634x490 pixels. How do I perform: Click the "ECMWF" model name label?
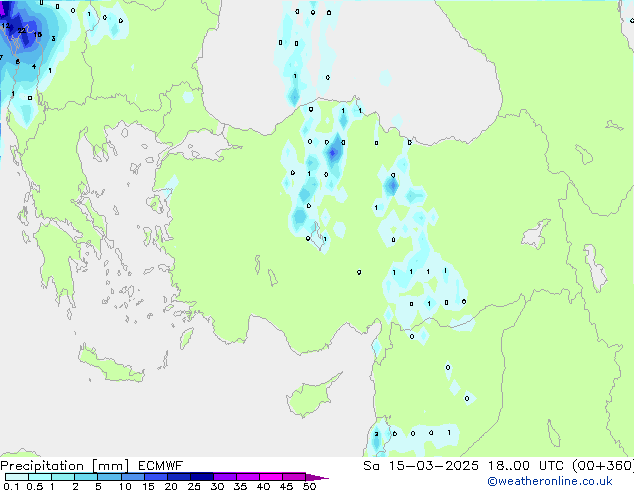pos(161,466)
